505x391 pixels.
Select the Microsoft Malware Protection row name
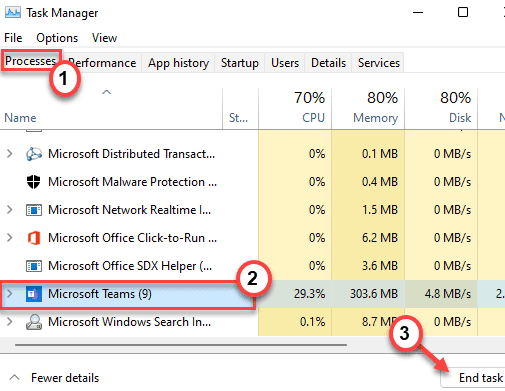click(132, 182)
